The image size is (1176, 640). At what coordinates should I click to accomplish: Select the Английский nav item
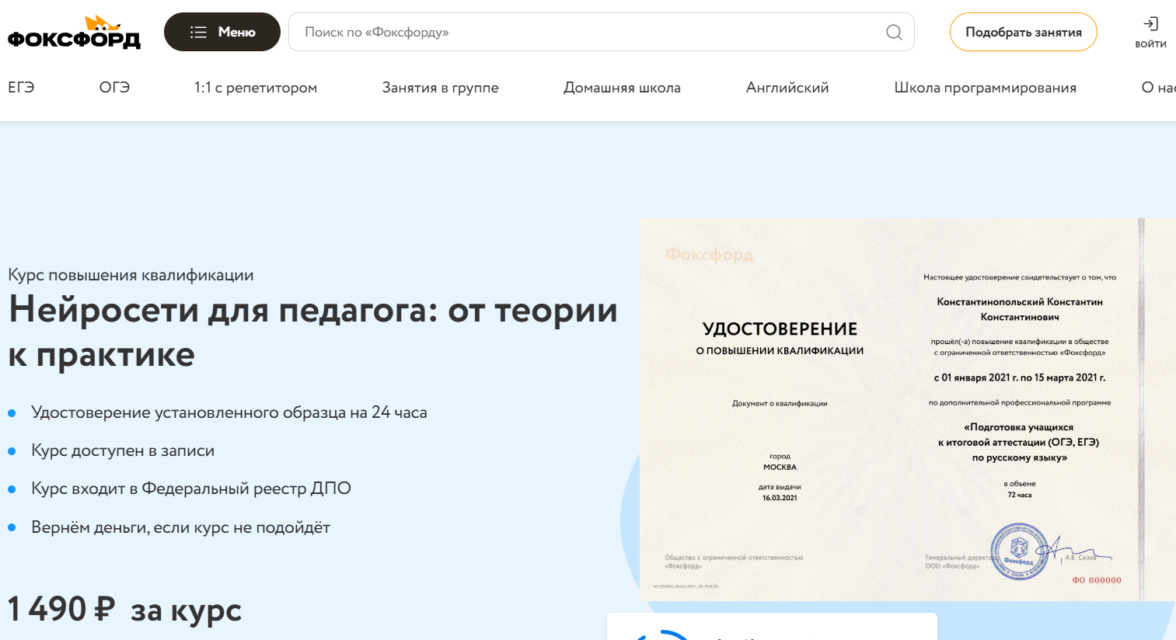point(787,88)
